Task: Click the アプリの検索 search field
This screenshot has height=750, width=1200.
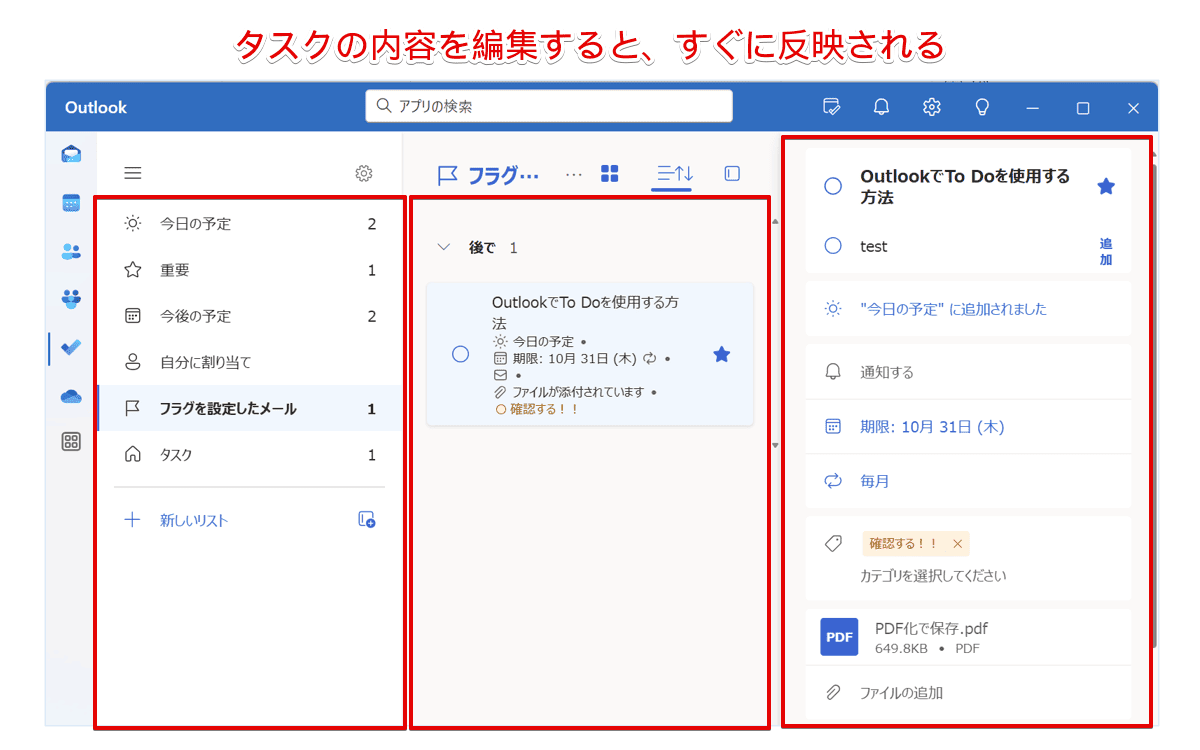Action: 548,105
